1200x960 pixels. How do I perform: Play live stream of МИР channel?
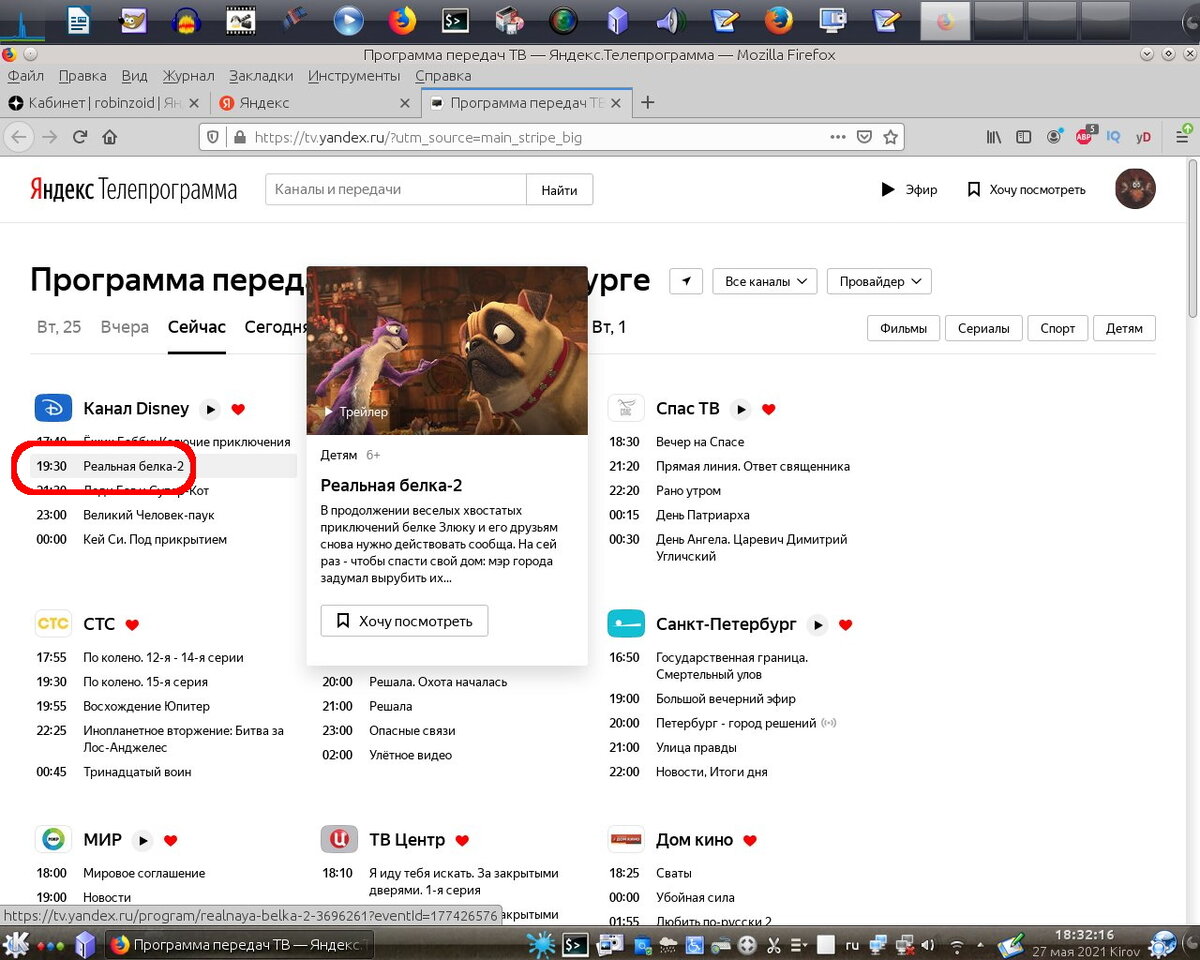click(x=143, y=841)
